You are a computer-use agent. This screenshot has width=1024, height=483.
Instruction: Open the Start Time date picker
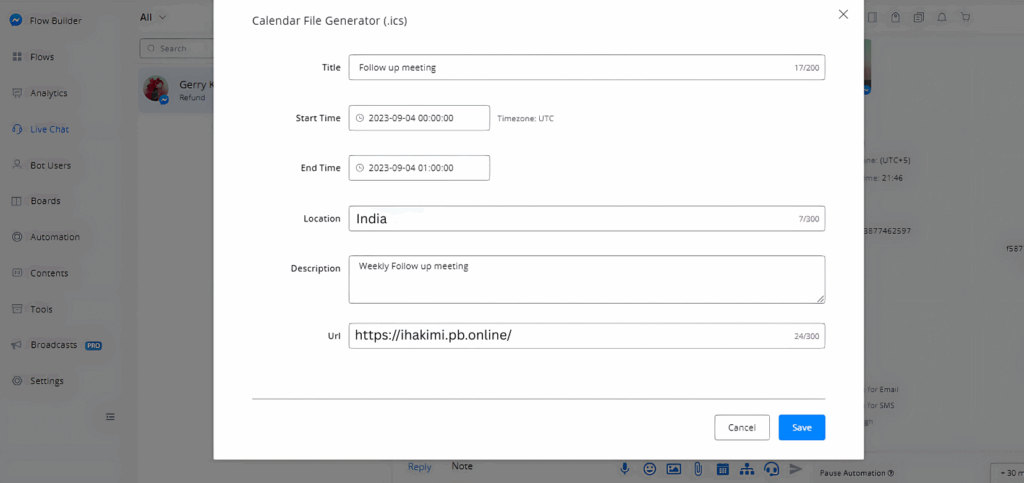[419, 118]
